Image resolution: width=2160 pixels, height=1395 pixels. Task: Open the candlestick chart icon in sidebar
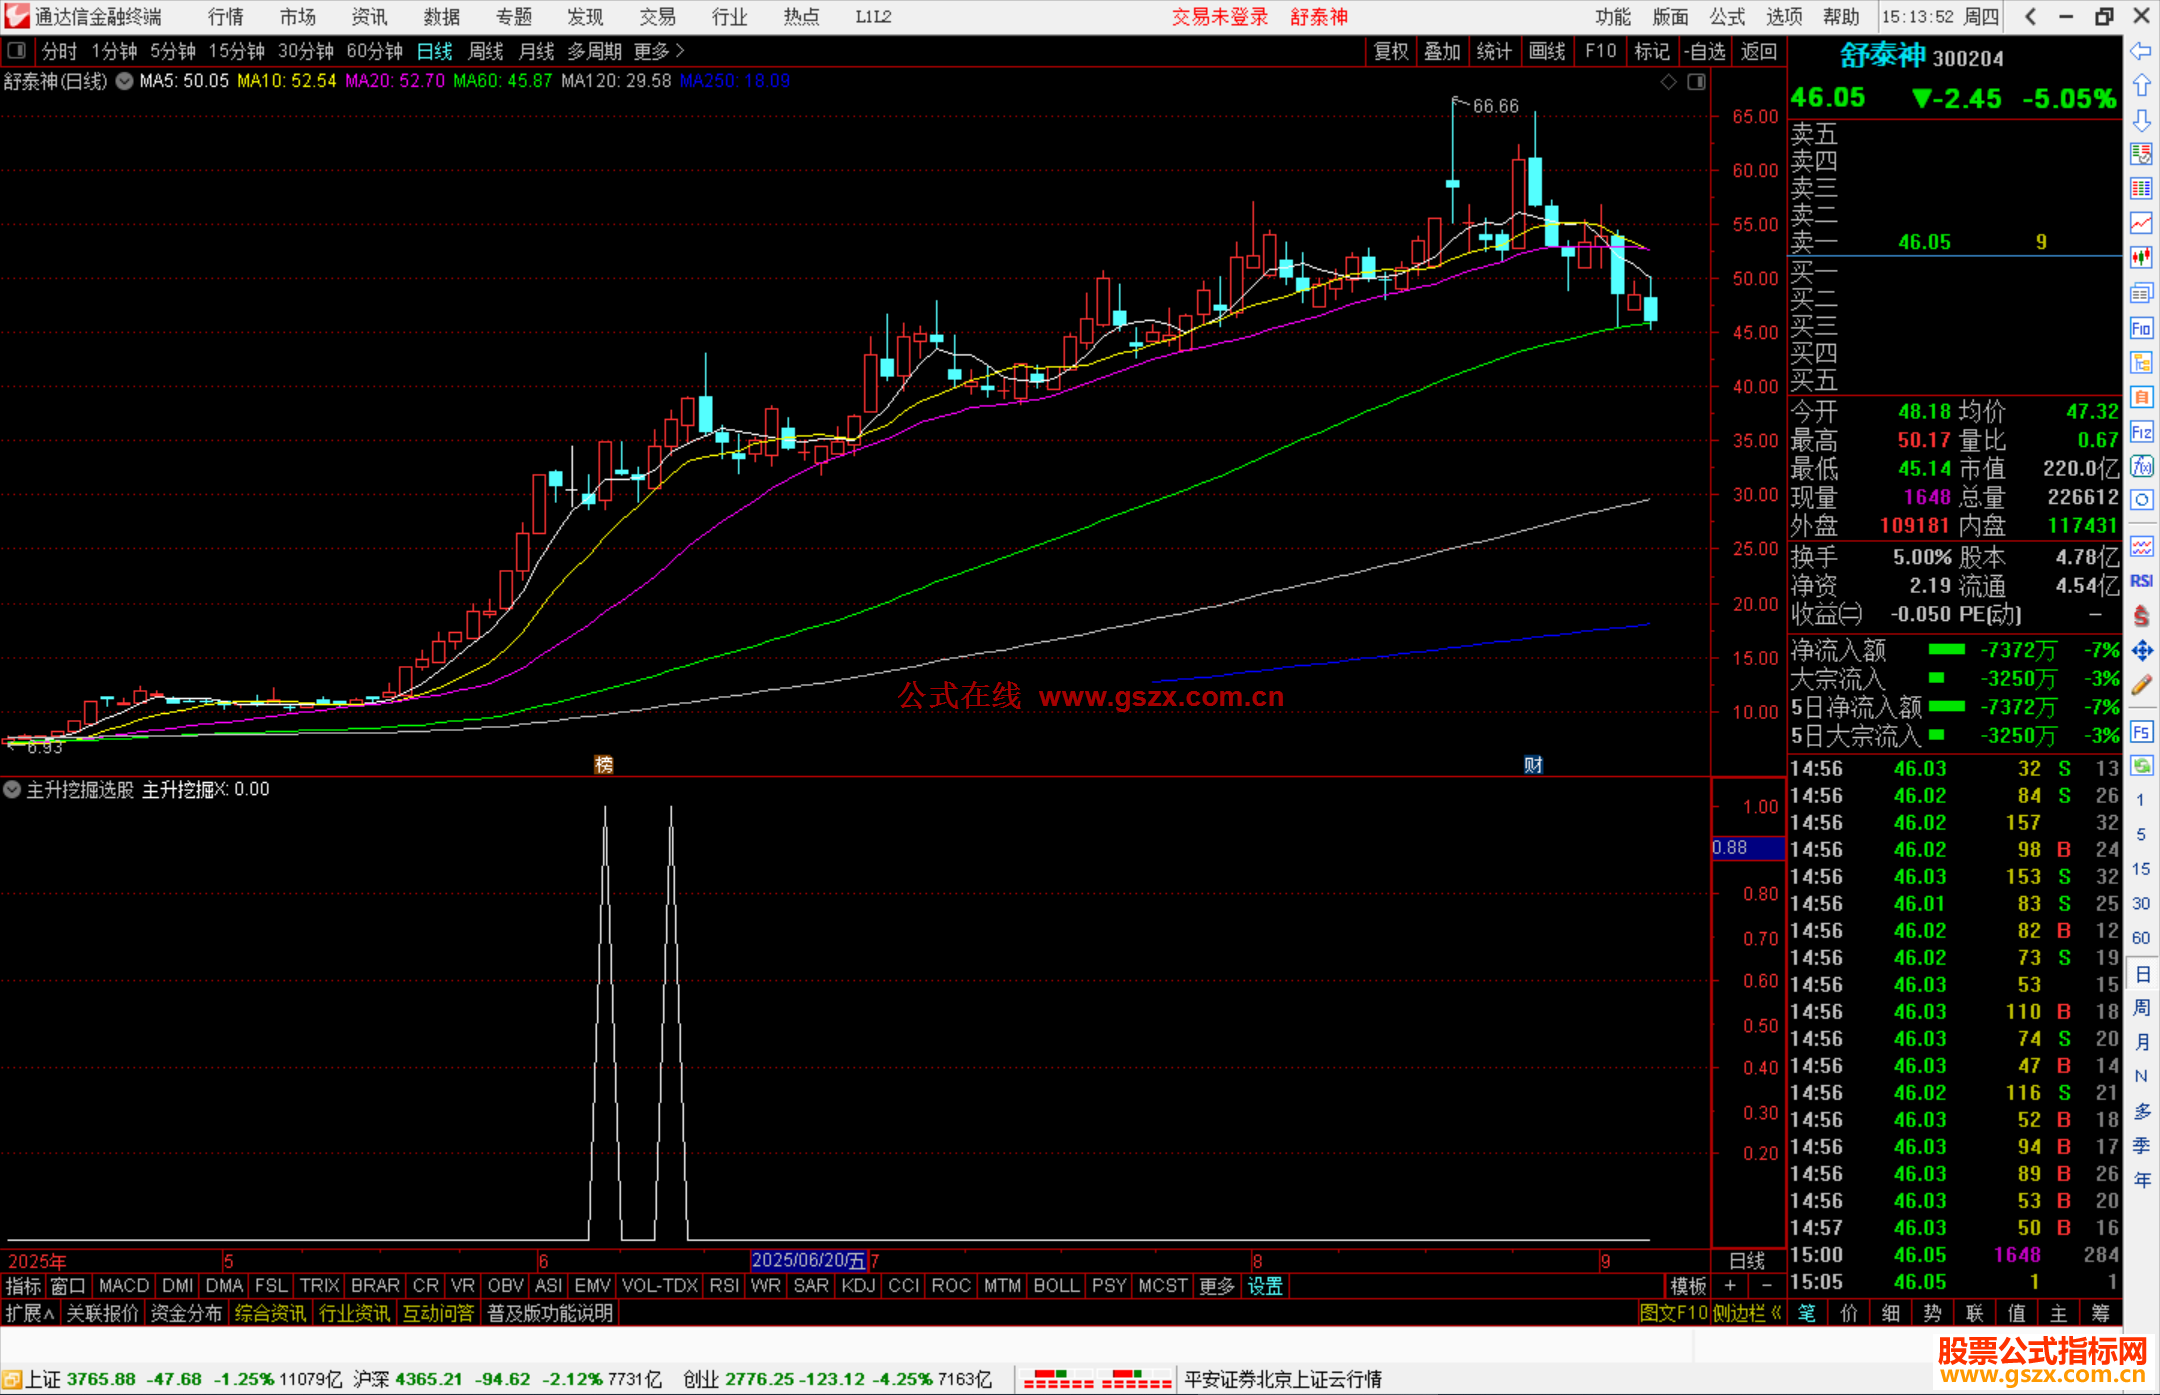coord(2141,258)
